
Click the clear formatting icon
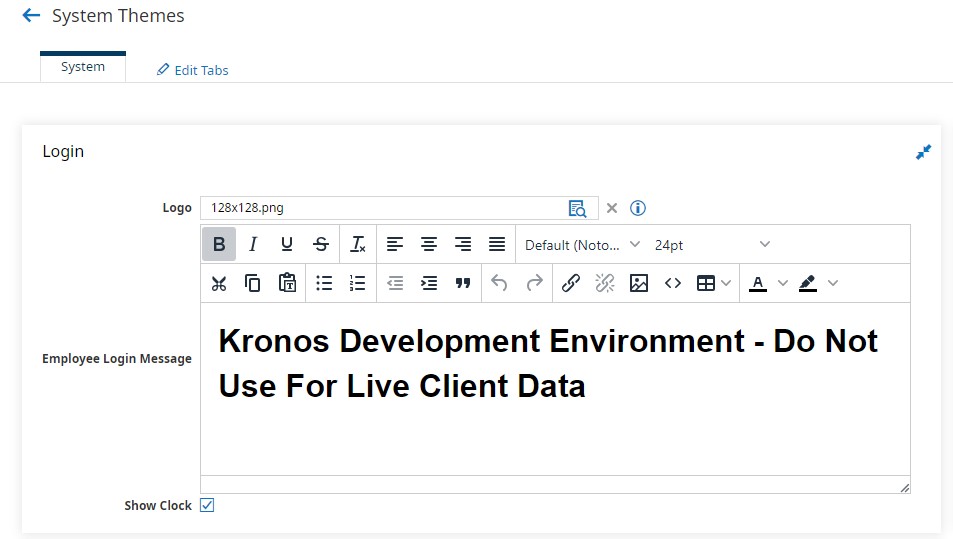click(357, 244)
